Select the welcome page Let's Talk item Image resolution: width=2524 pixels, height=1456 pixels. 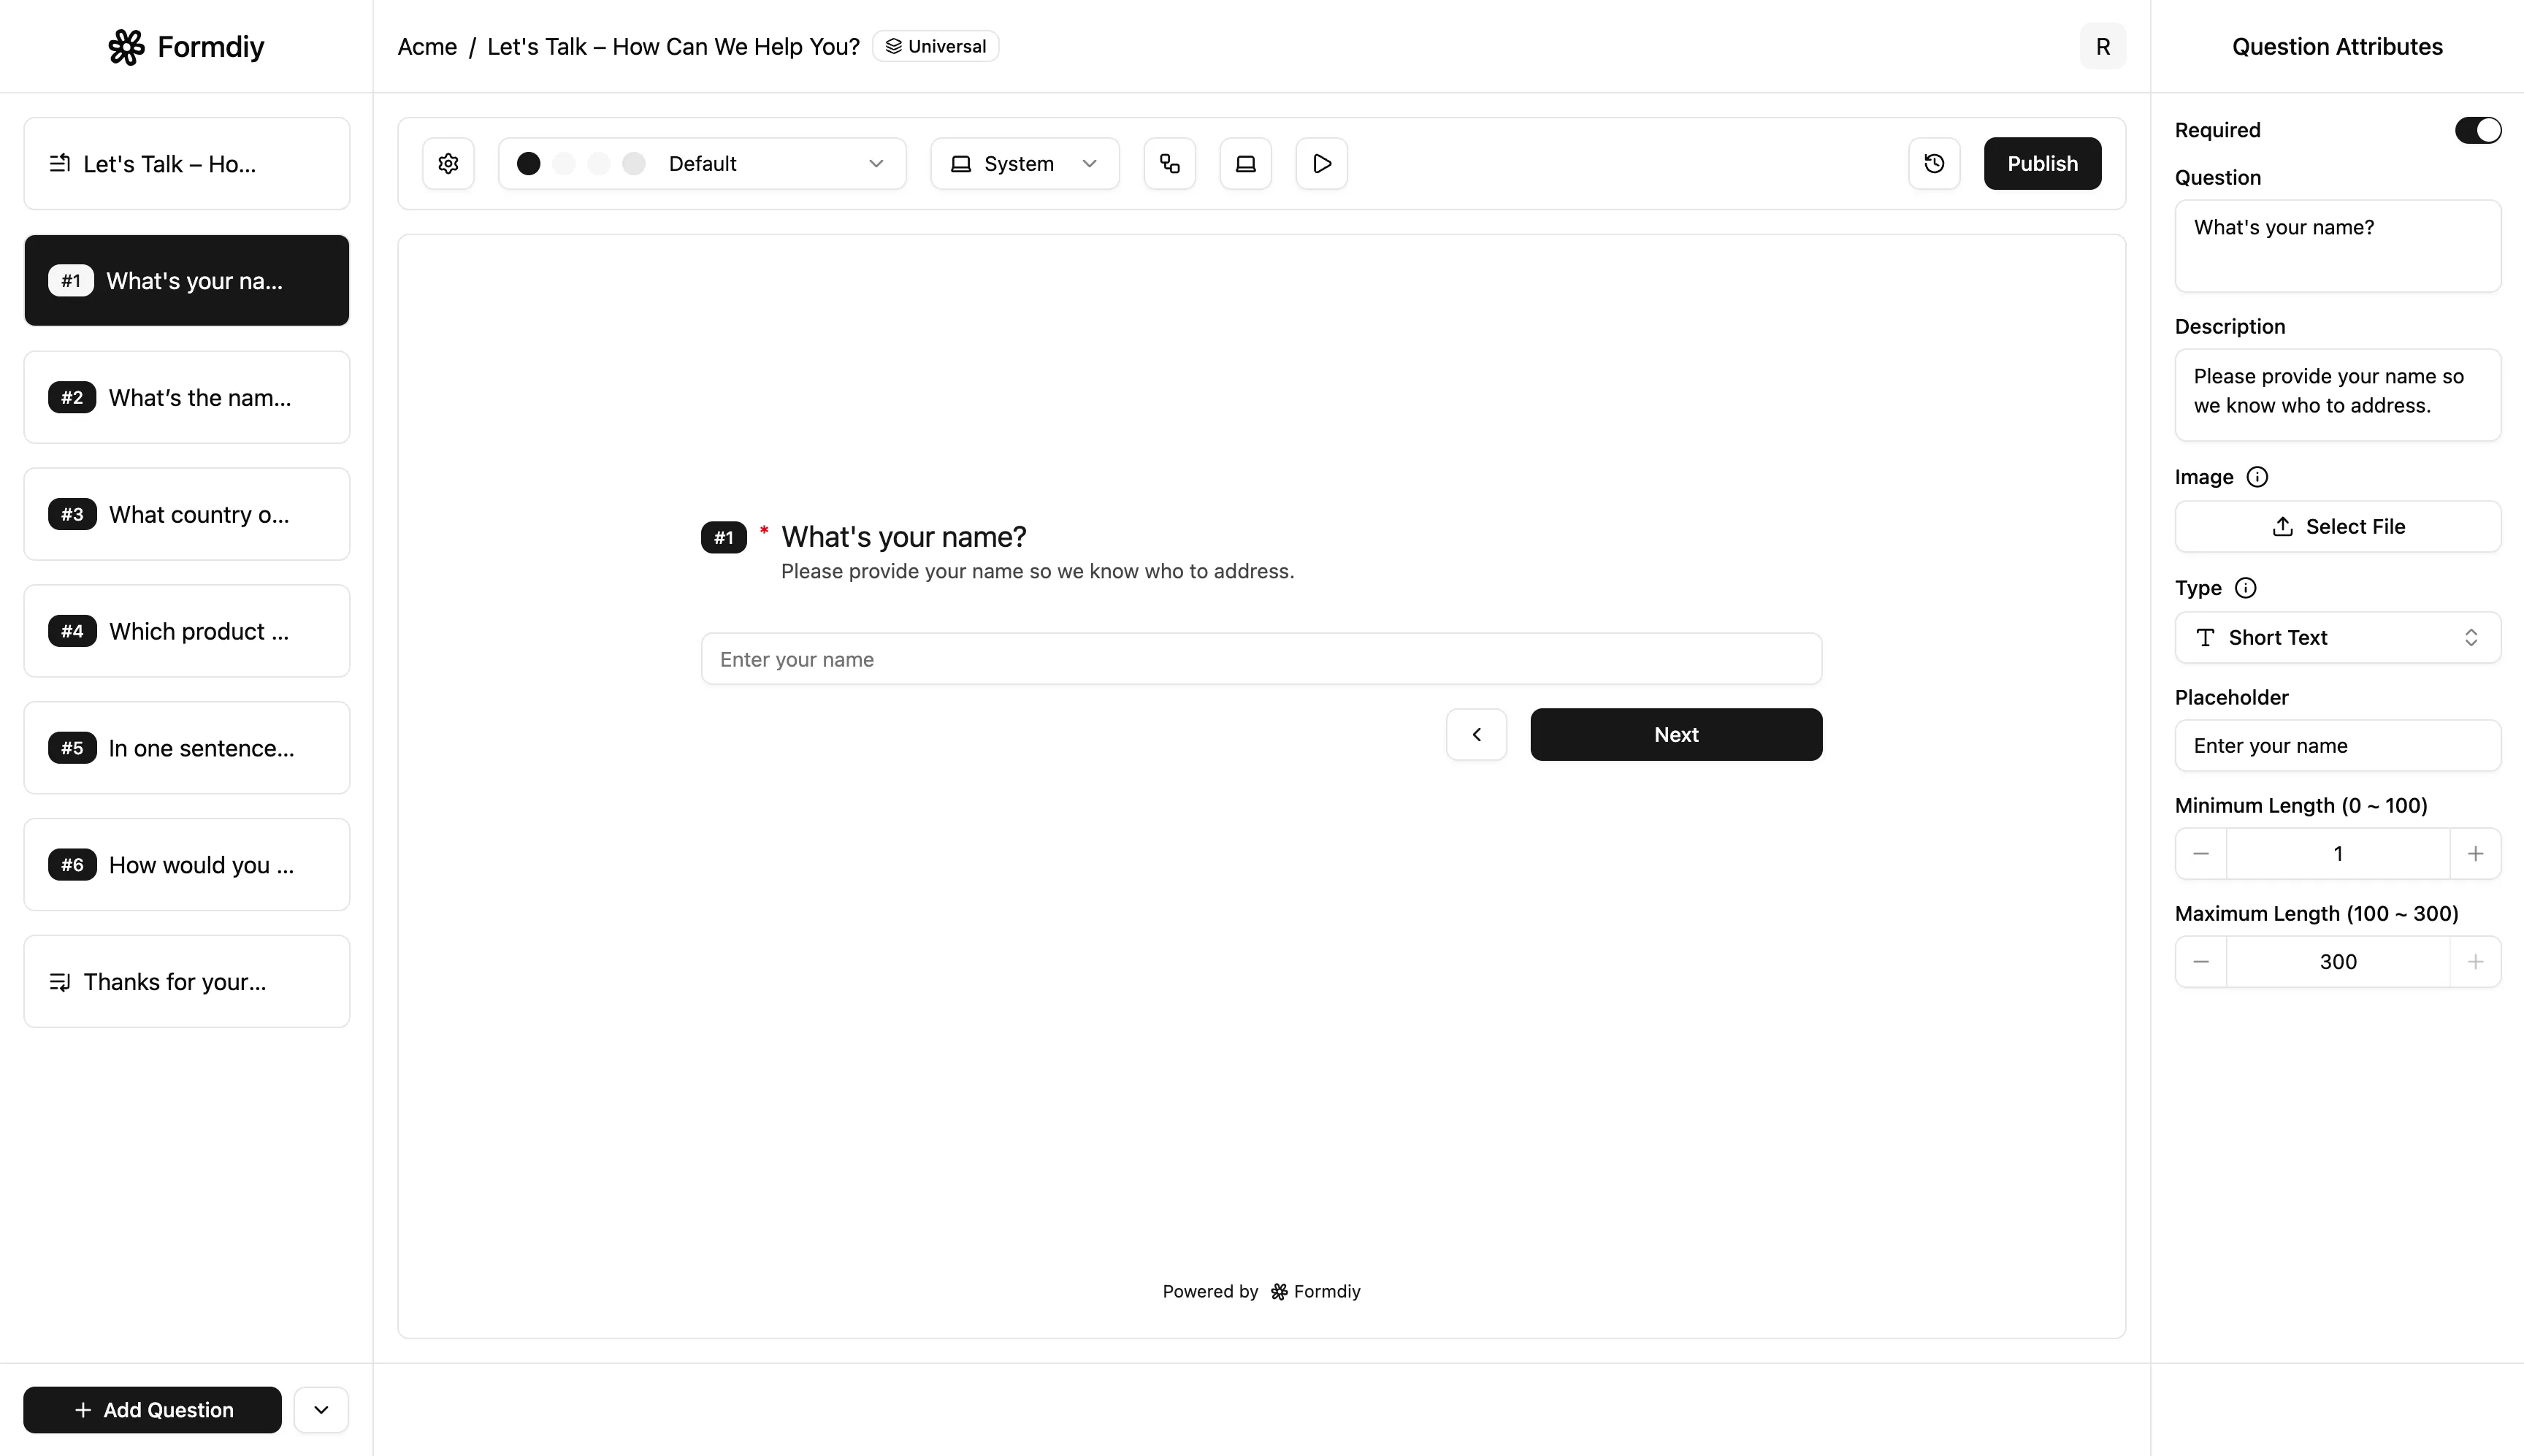point(187,164)
